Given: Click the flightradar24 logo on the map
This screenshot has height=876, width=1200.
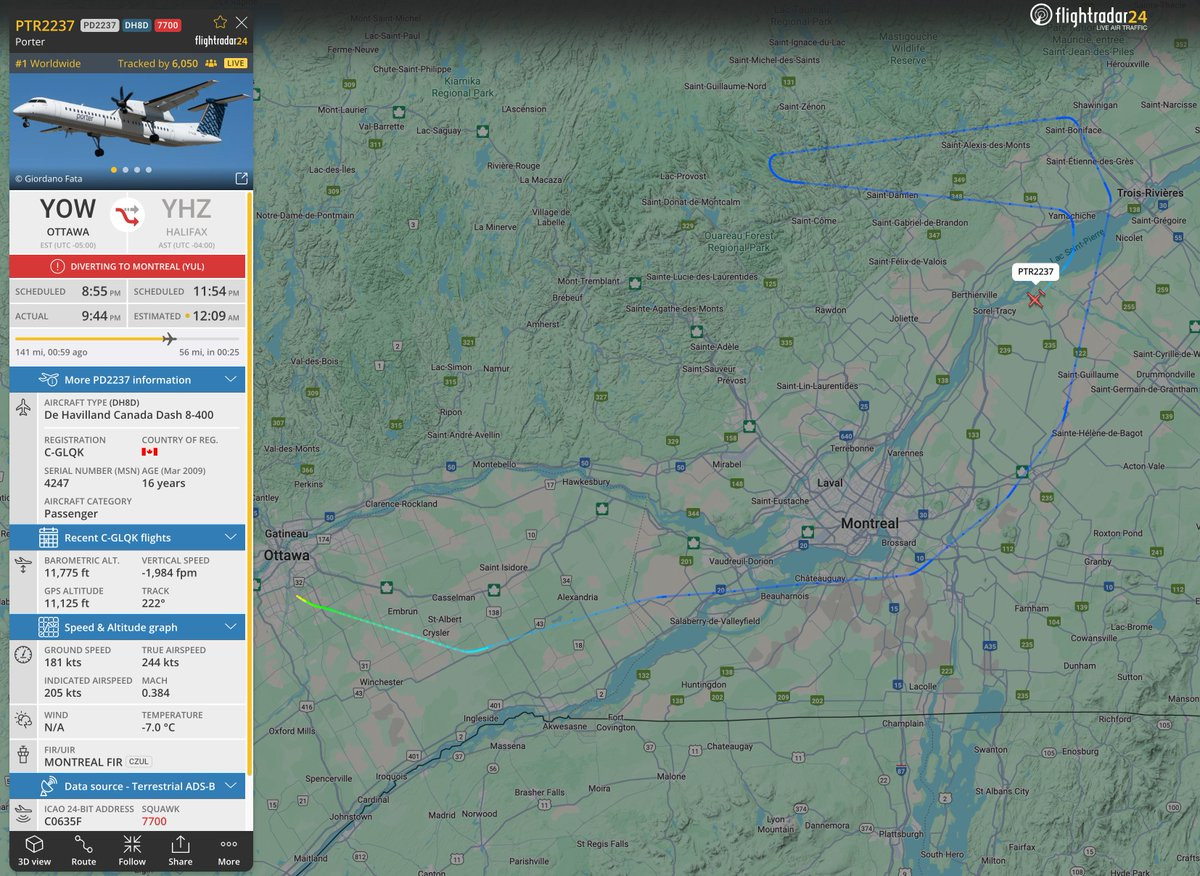Looking at the screenshot, I should pyautogui.click(x=1089, y=16).
